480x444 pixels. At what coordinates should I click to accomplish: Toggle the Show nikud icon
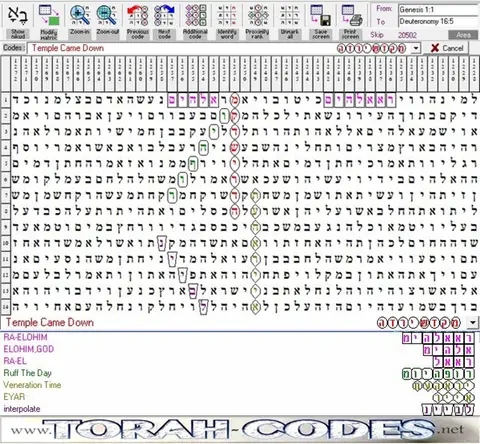pos(18,22)
